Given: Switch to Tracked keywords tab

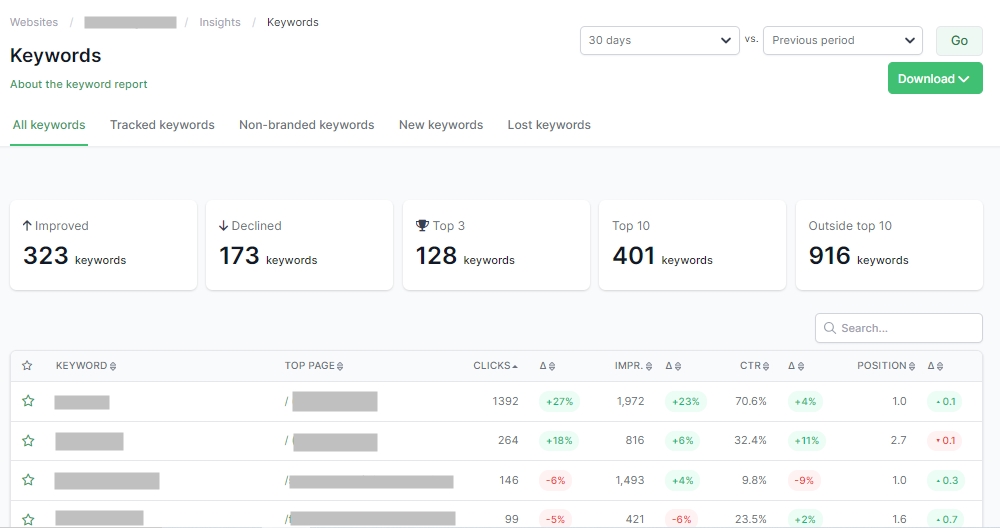Looking at the screenshot, I should pos(162,125).
